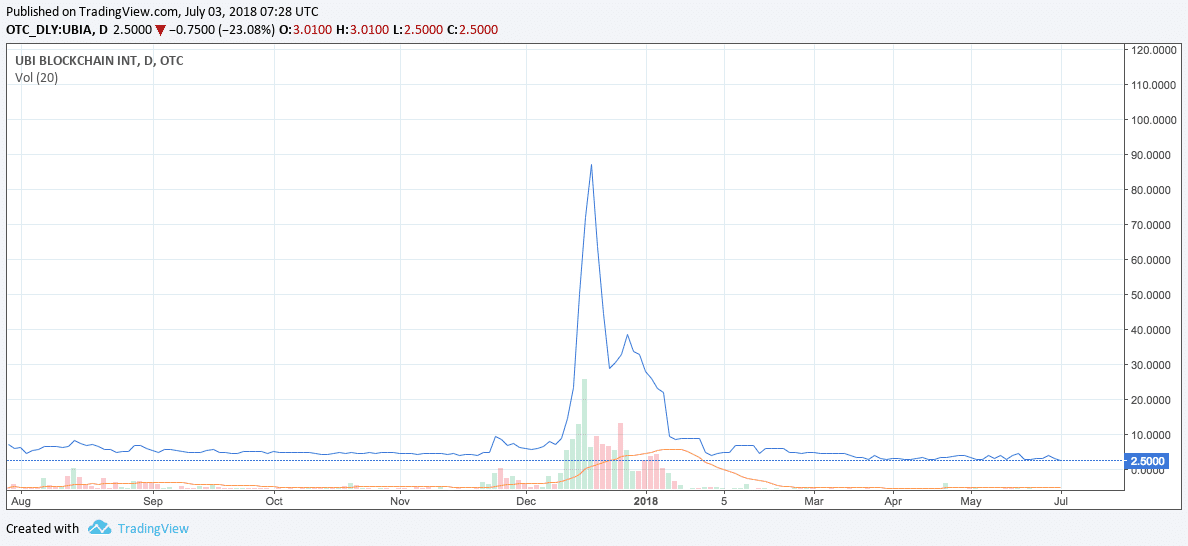This screenshot has height=546, width=1188.
Task: Open the TradingView link in footer
Action: pyautogui.click(x=152, y=528)
